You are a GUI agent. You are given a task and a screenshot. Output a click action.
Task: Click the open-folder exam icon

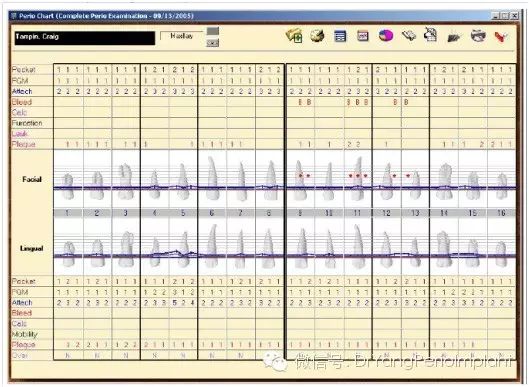click(294, 35)
